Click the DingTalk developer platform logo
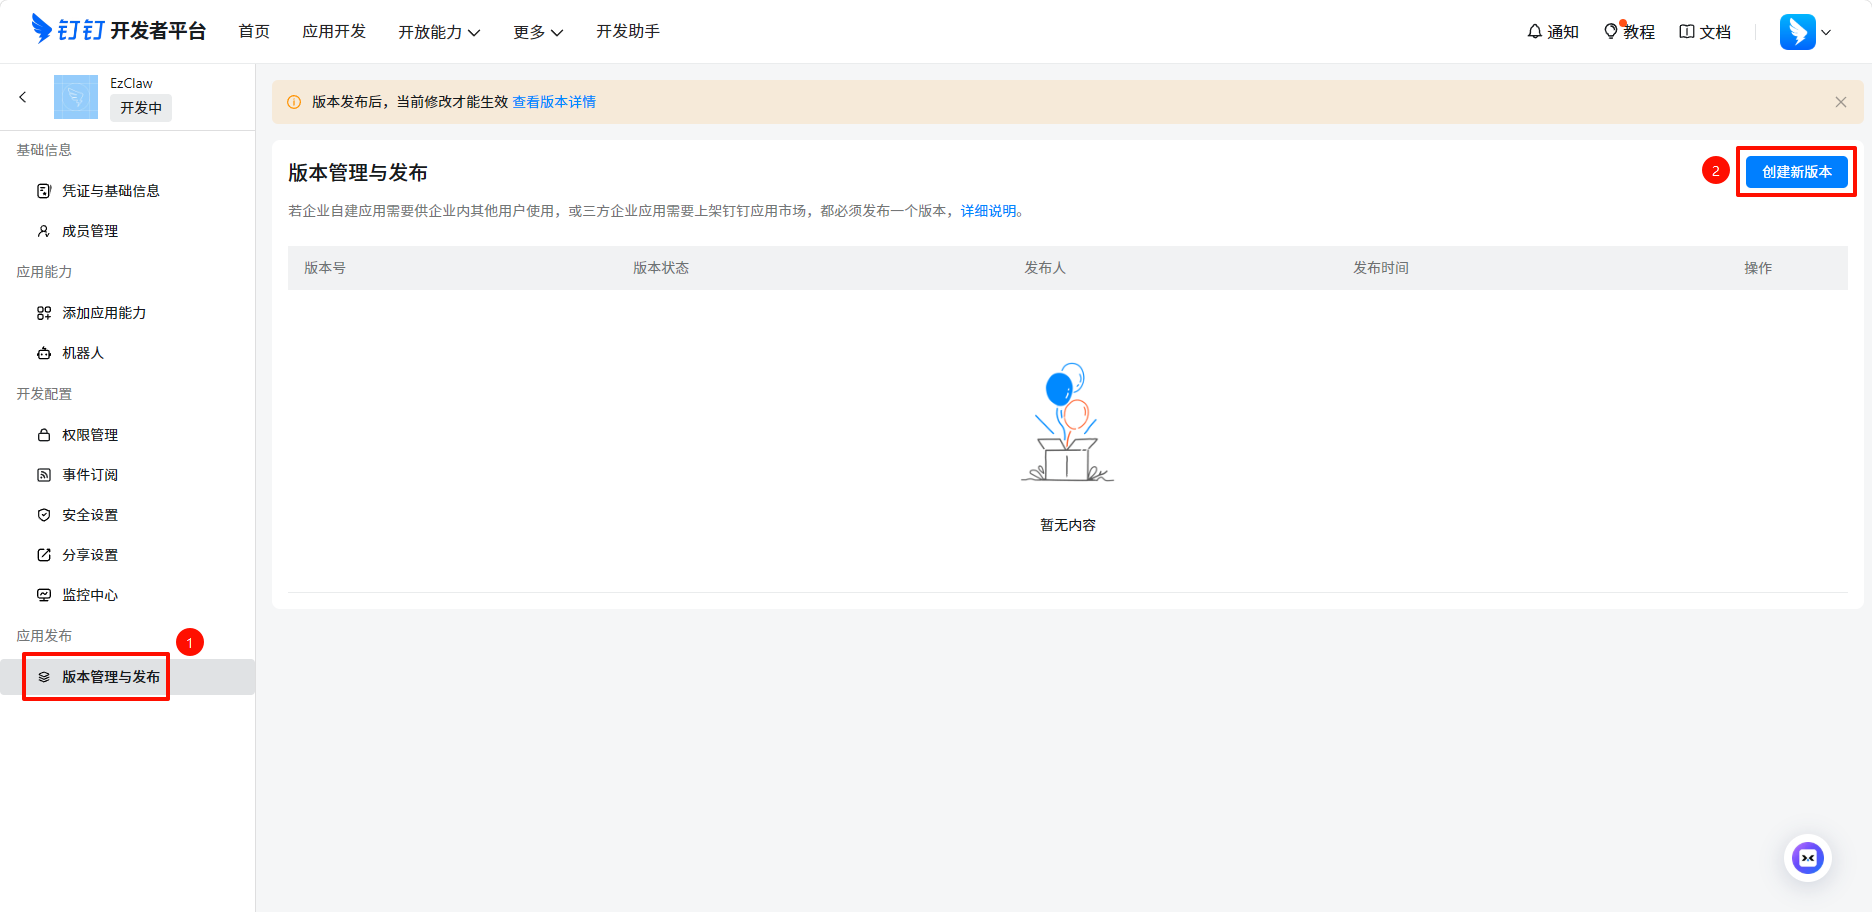 pos(118,30)
